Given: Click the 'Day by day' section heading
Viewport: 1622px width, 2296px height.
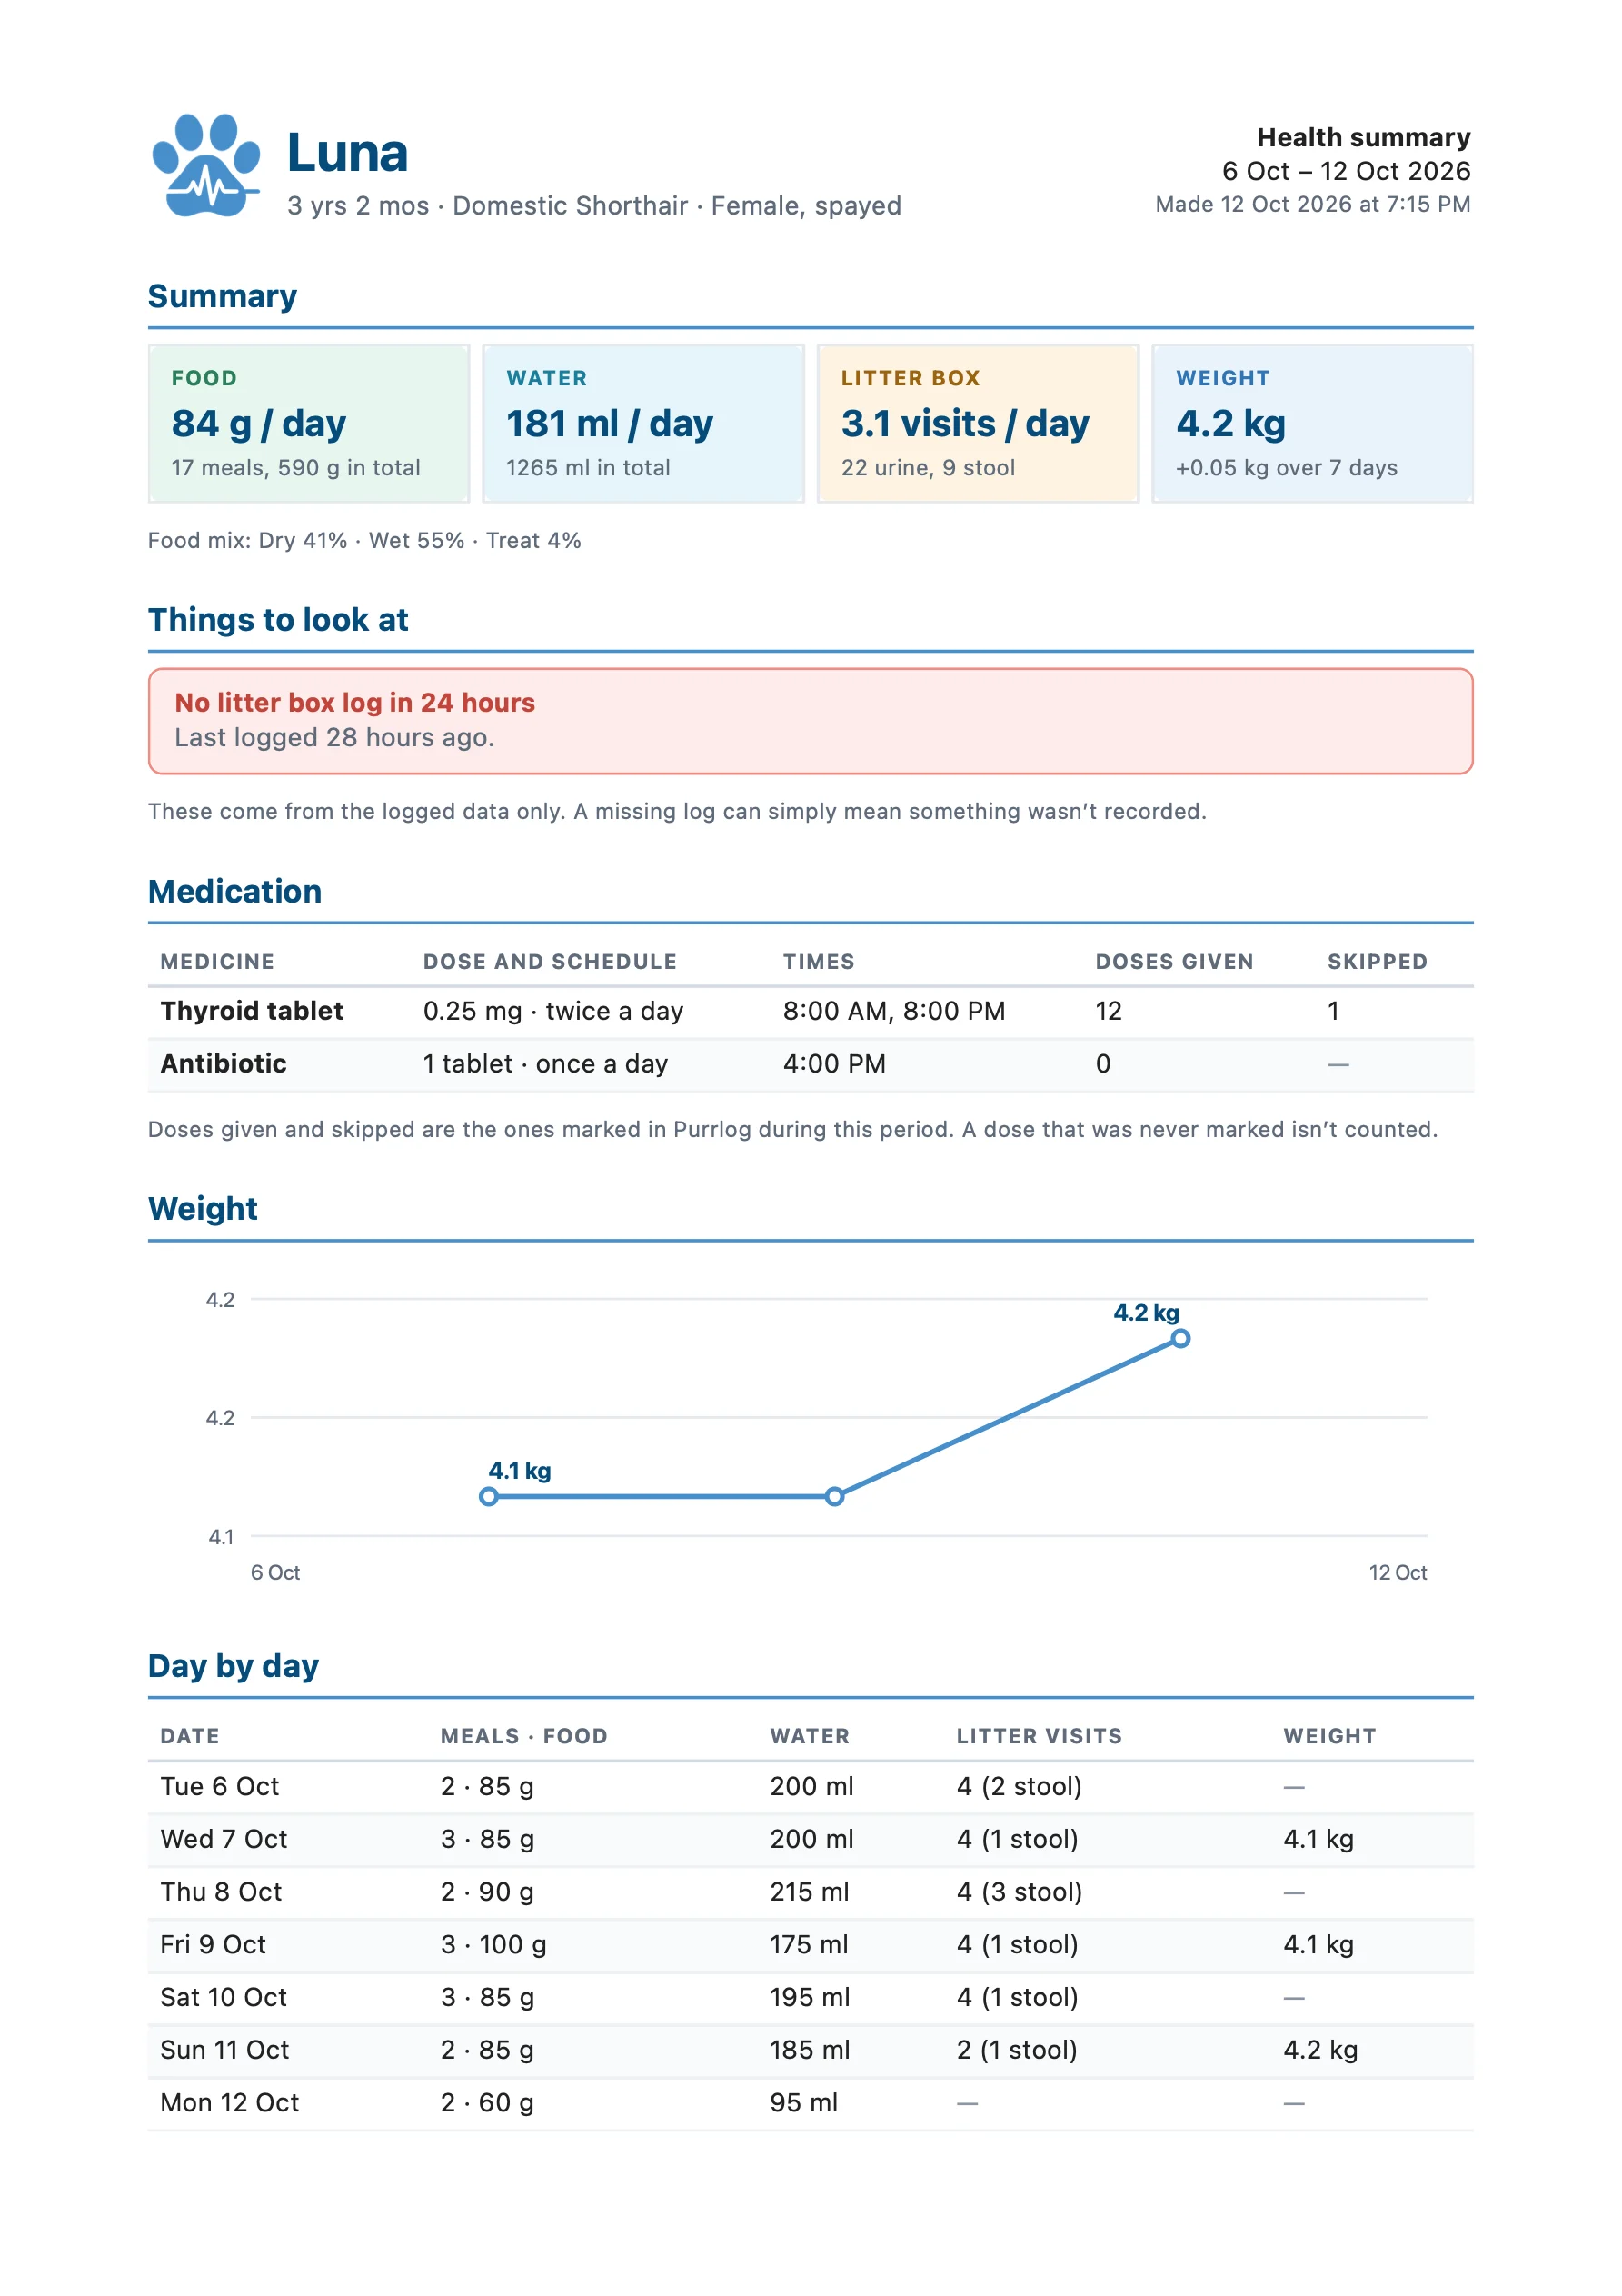Looking at the screenshot, I should tap(233, 1666).
